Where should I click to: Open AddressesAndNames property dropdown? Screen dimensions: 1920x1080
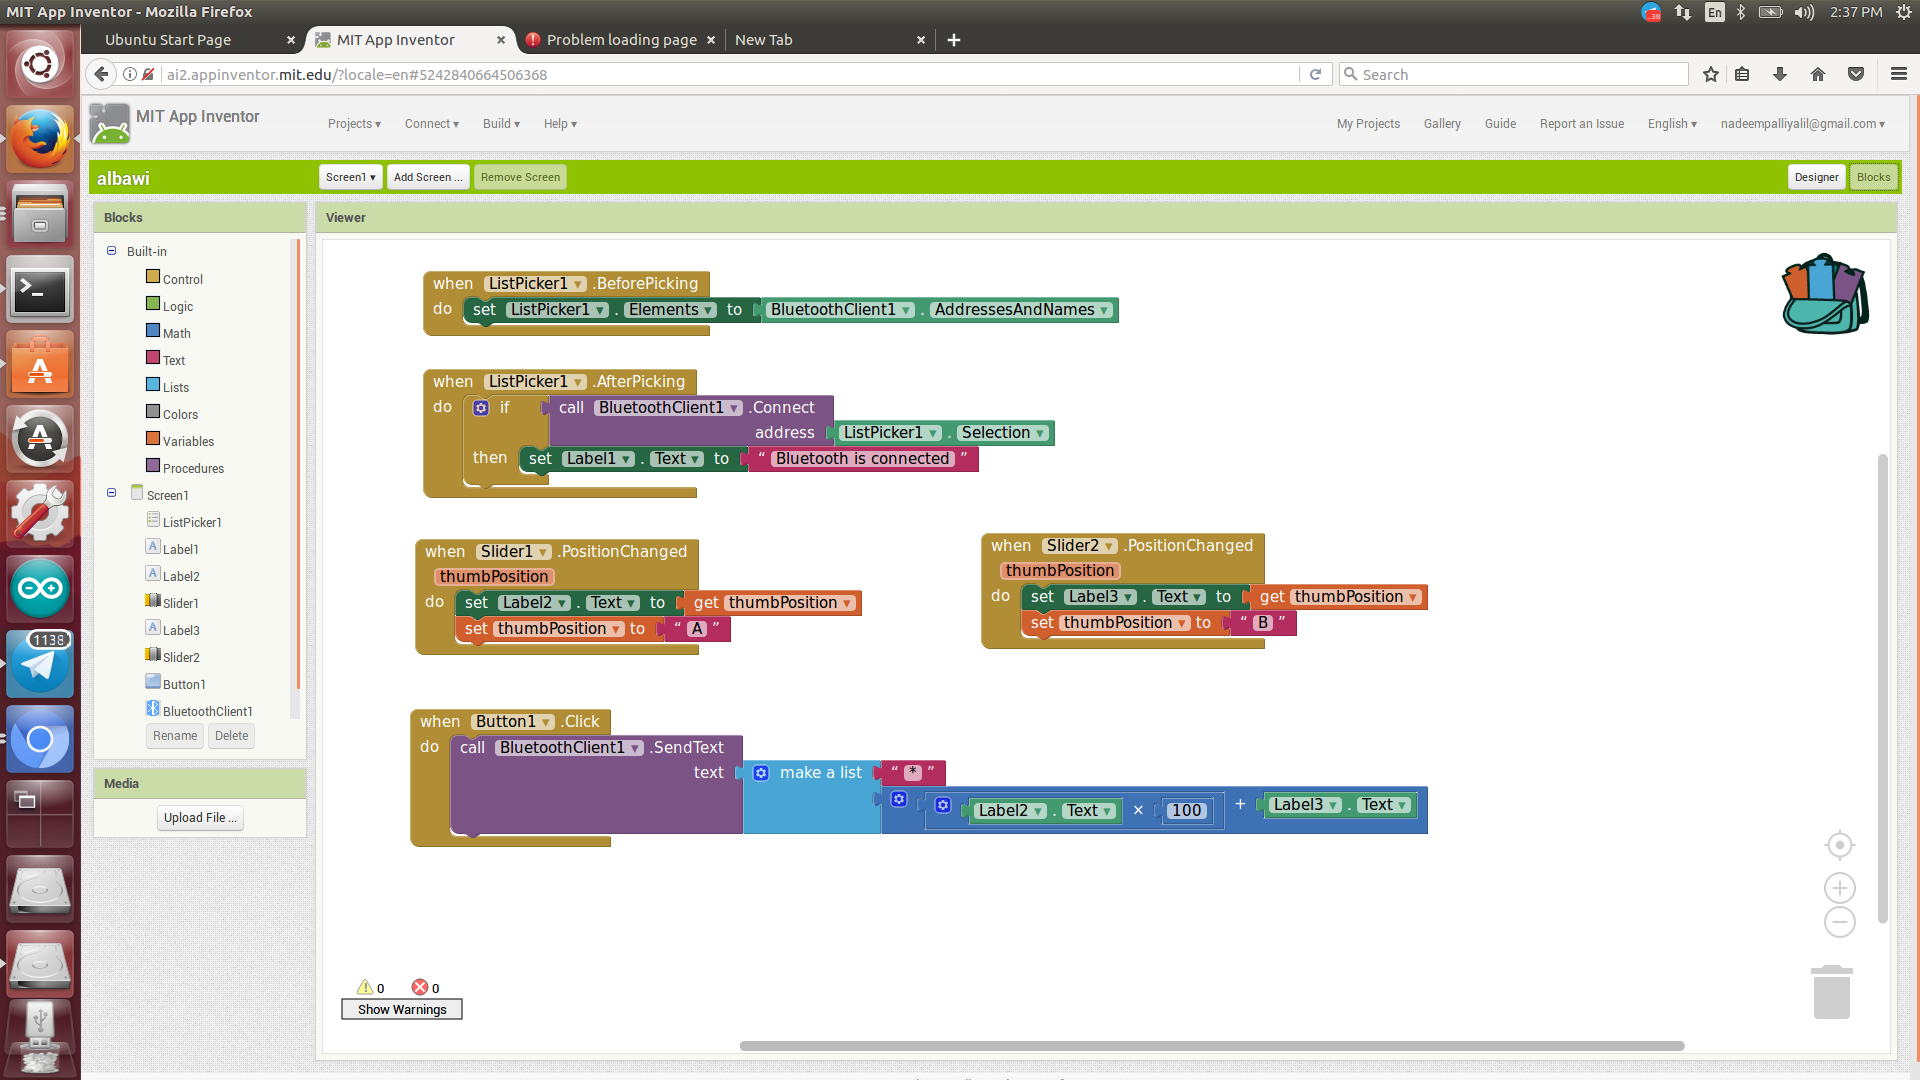(x=1021, y=310)
